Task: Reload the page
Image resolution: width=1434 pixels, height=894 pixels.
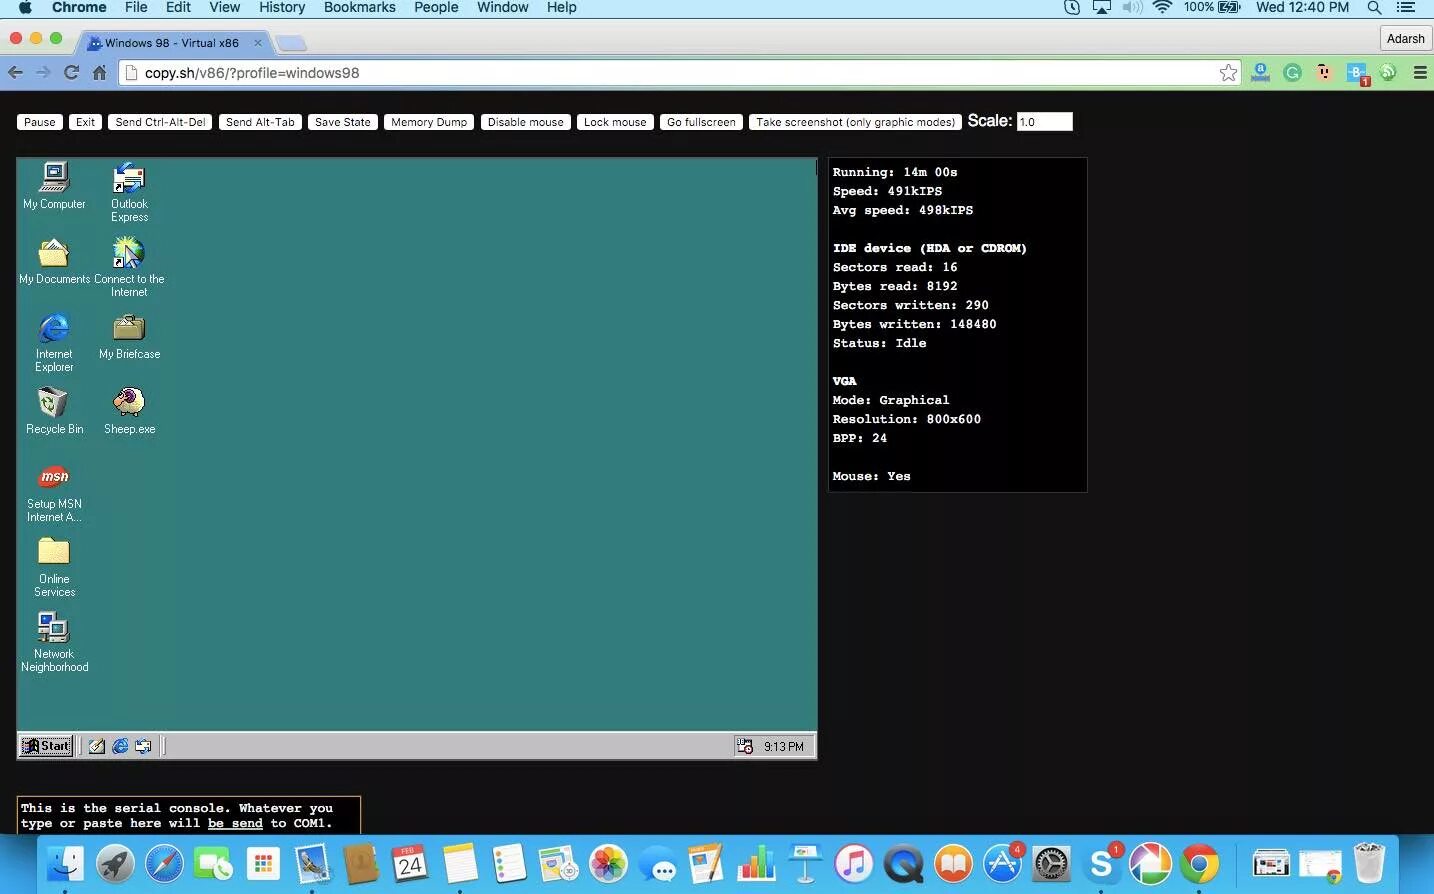Action: point(71,72)
